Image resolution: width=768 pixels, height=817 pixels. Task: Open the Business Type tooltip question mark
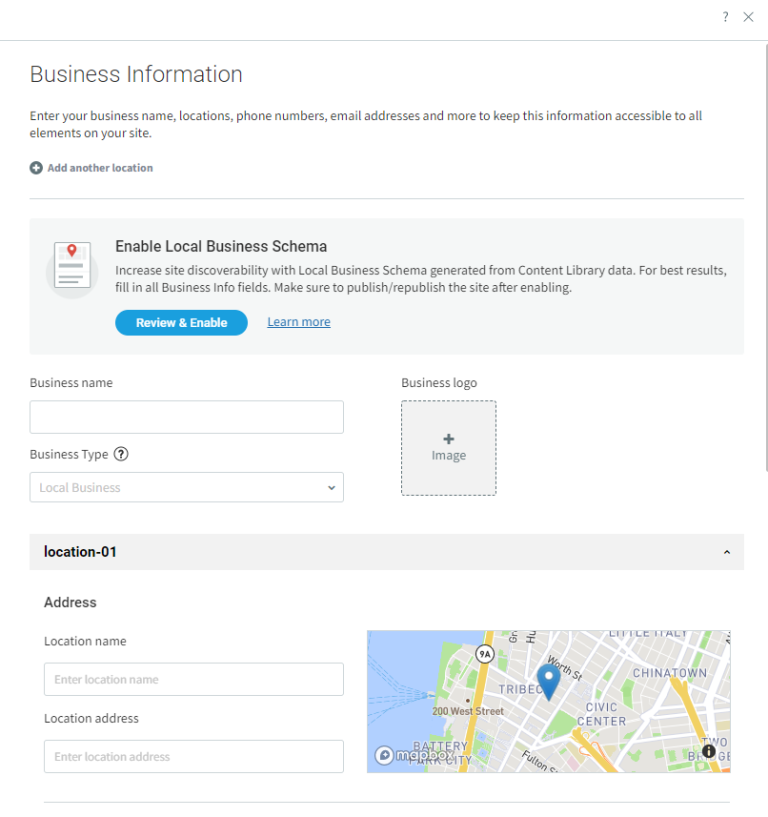[121, 454]
